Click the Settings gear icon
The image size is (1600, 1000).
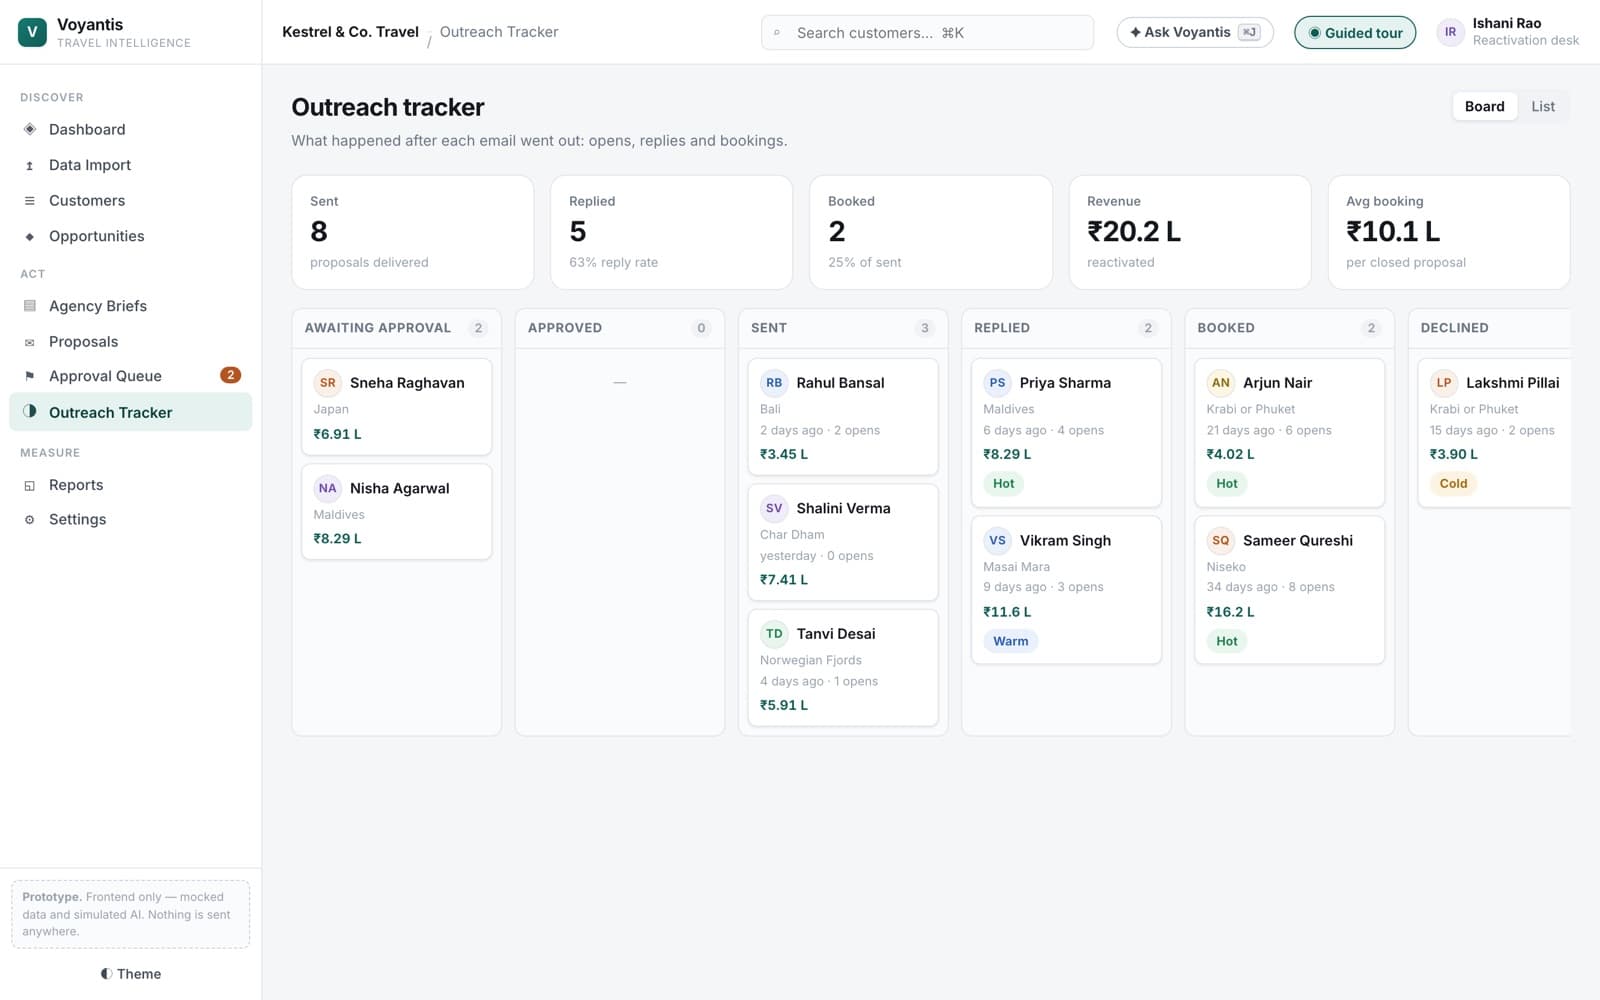click(30, 519)
